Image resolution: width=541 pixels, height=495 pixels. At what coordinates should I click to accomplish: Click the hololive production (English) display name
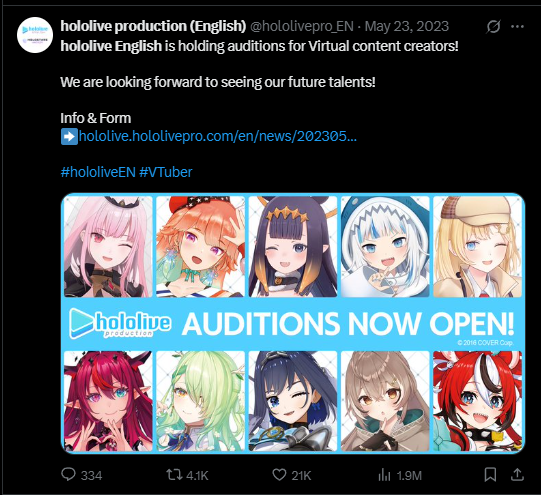pos(153,26)
